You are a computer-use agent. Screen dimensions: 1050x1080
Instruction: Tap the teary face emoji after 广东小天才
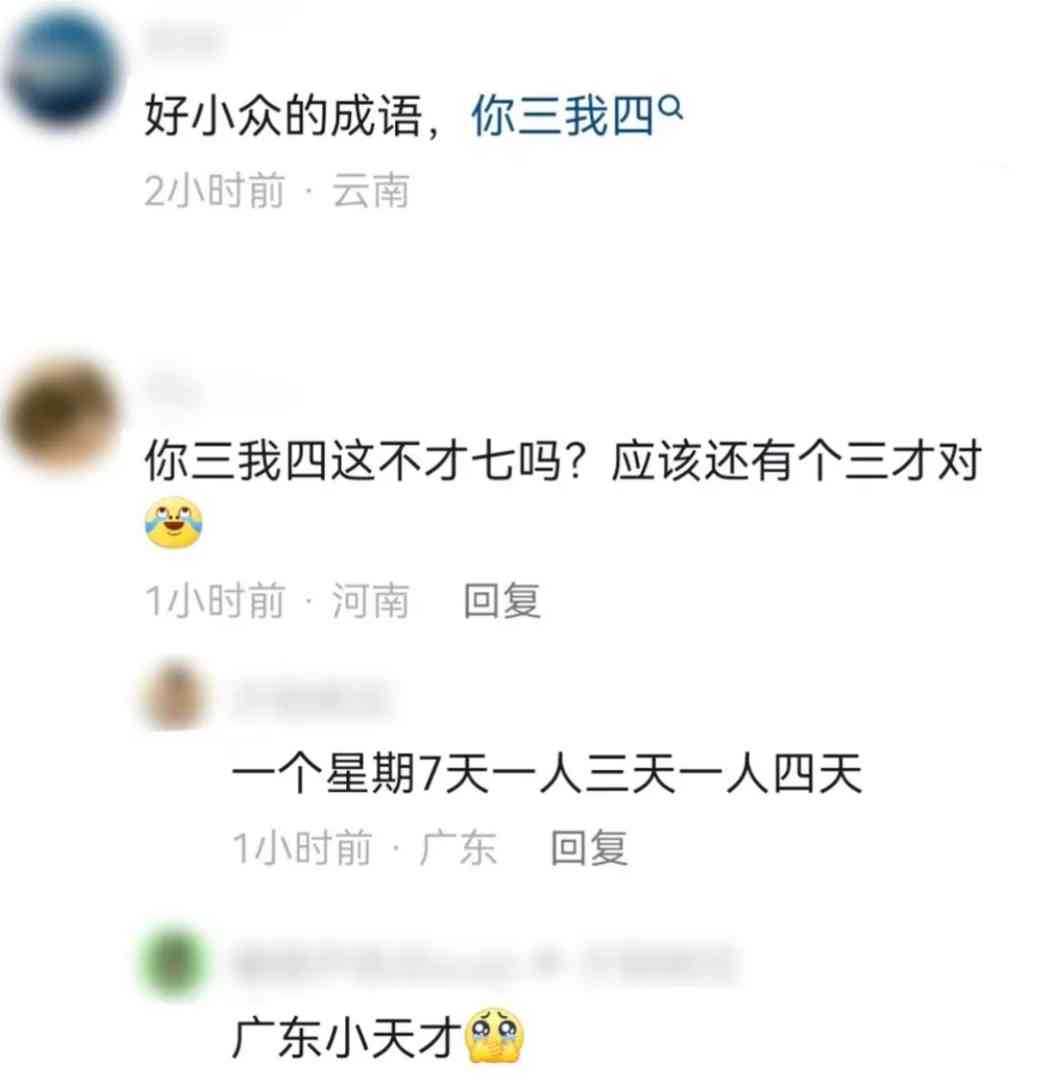(x=495, y=1036)
